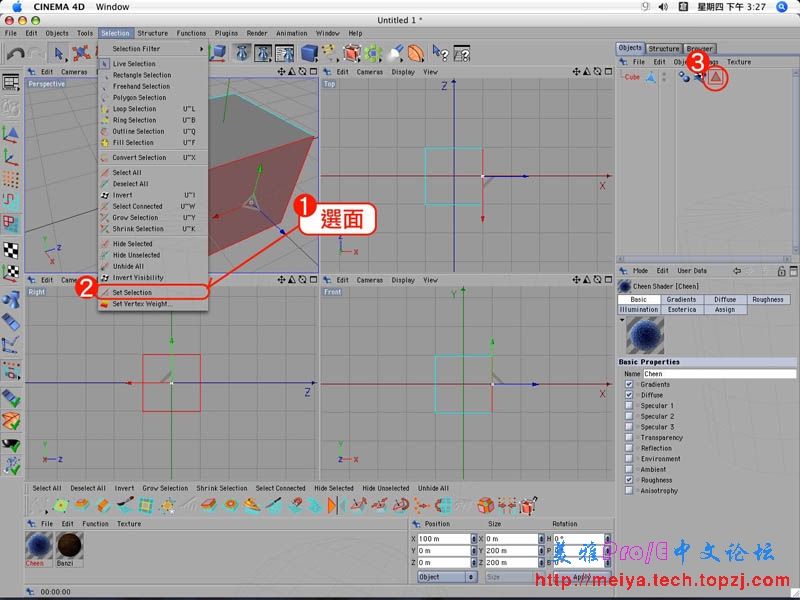Click the checkerboard texture tool in left palette
The image size is (800, 600).
pos(11,250)
